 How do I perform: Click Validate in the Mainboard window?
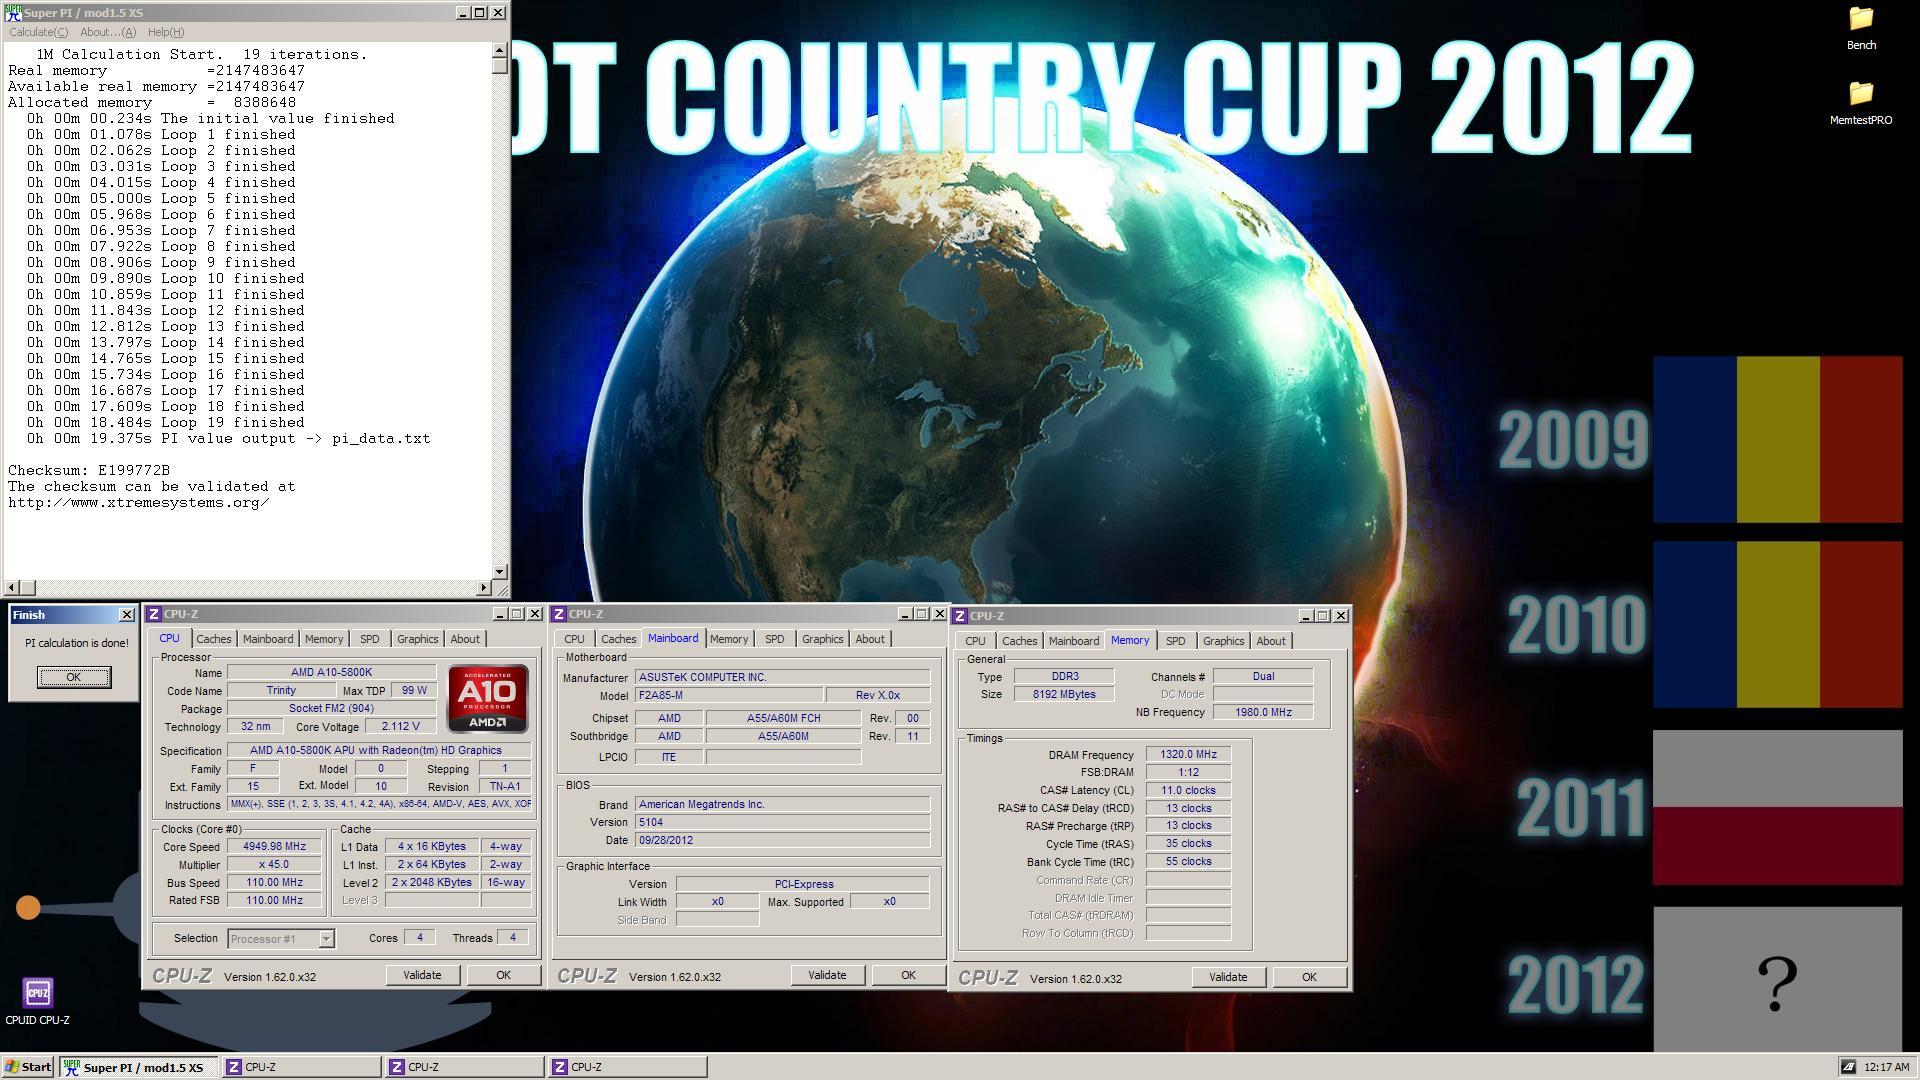coord(827,975)
